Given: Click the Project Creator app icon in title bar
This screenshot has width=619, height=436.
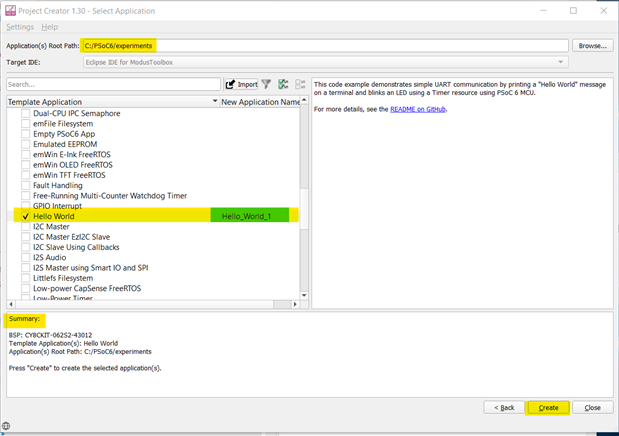Looking at the screenshot, I should 10,11.
